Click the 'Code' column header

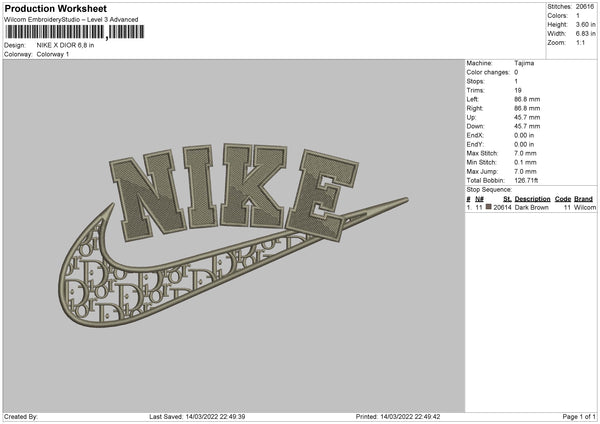(x=562, y=199)
